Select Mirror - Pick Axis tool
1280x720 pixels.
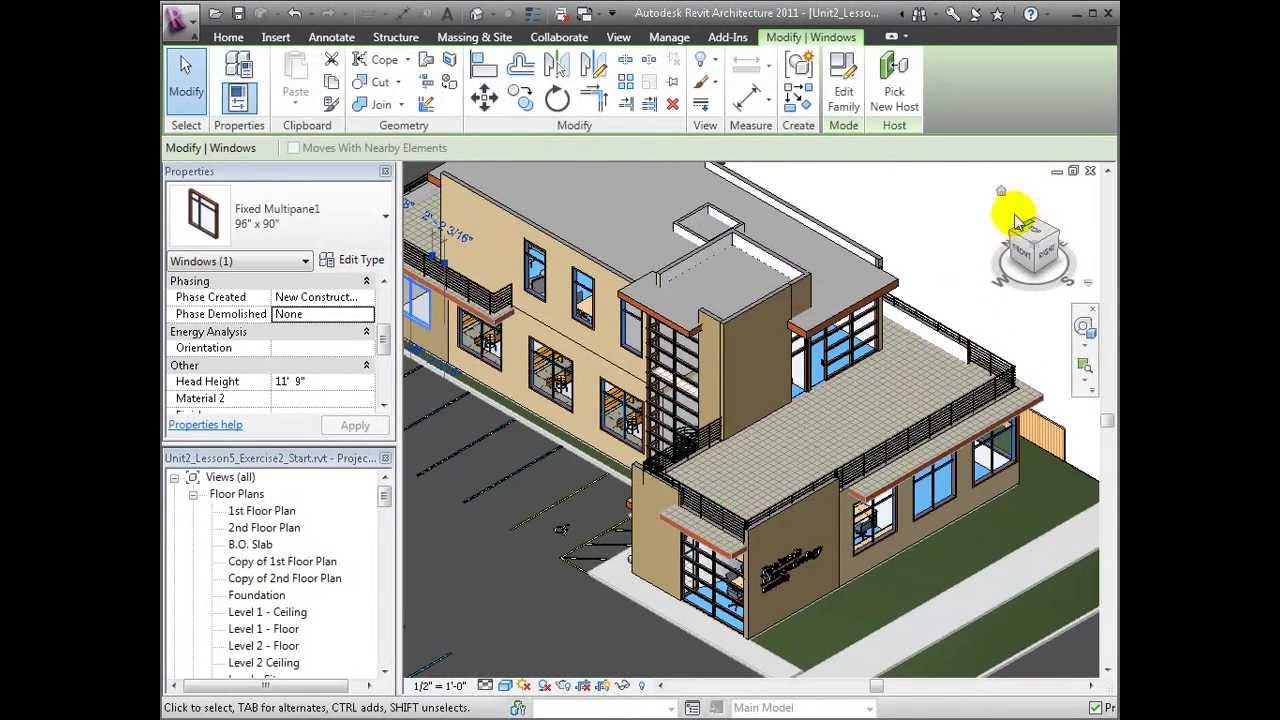coord(556,65)
